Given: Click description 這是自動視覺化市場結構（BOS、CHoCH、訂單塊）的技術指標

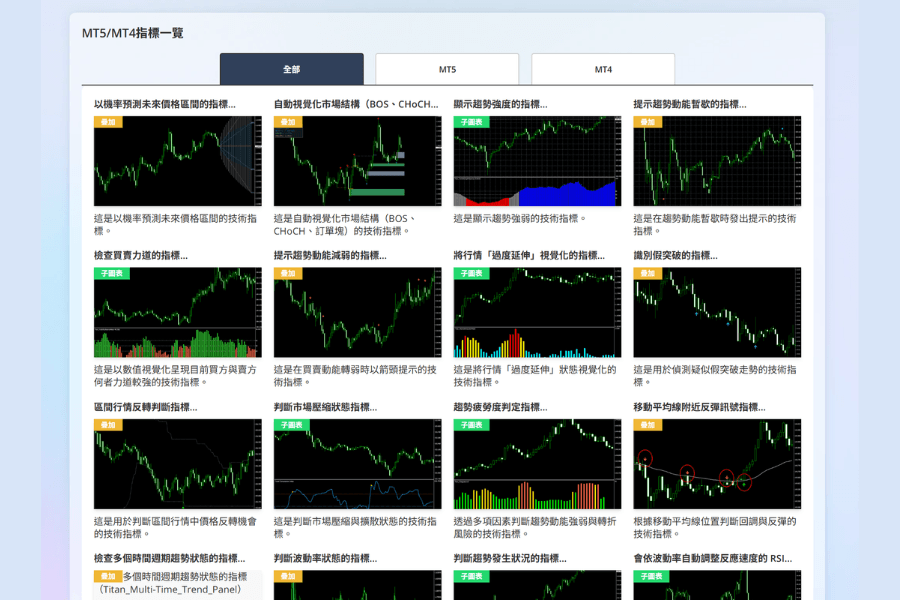Looking at the screenshot, I should point(345,224).
